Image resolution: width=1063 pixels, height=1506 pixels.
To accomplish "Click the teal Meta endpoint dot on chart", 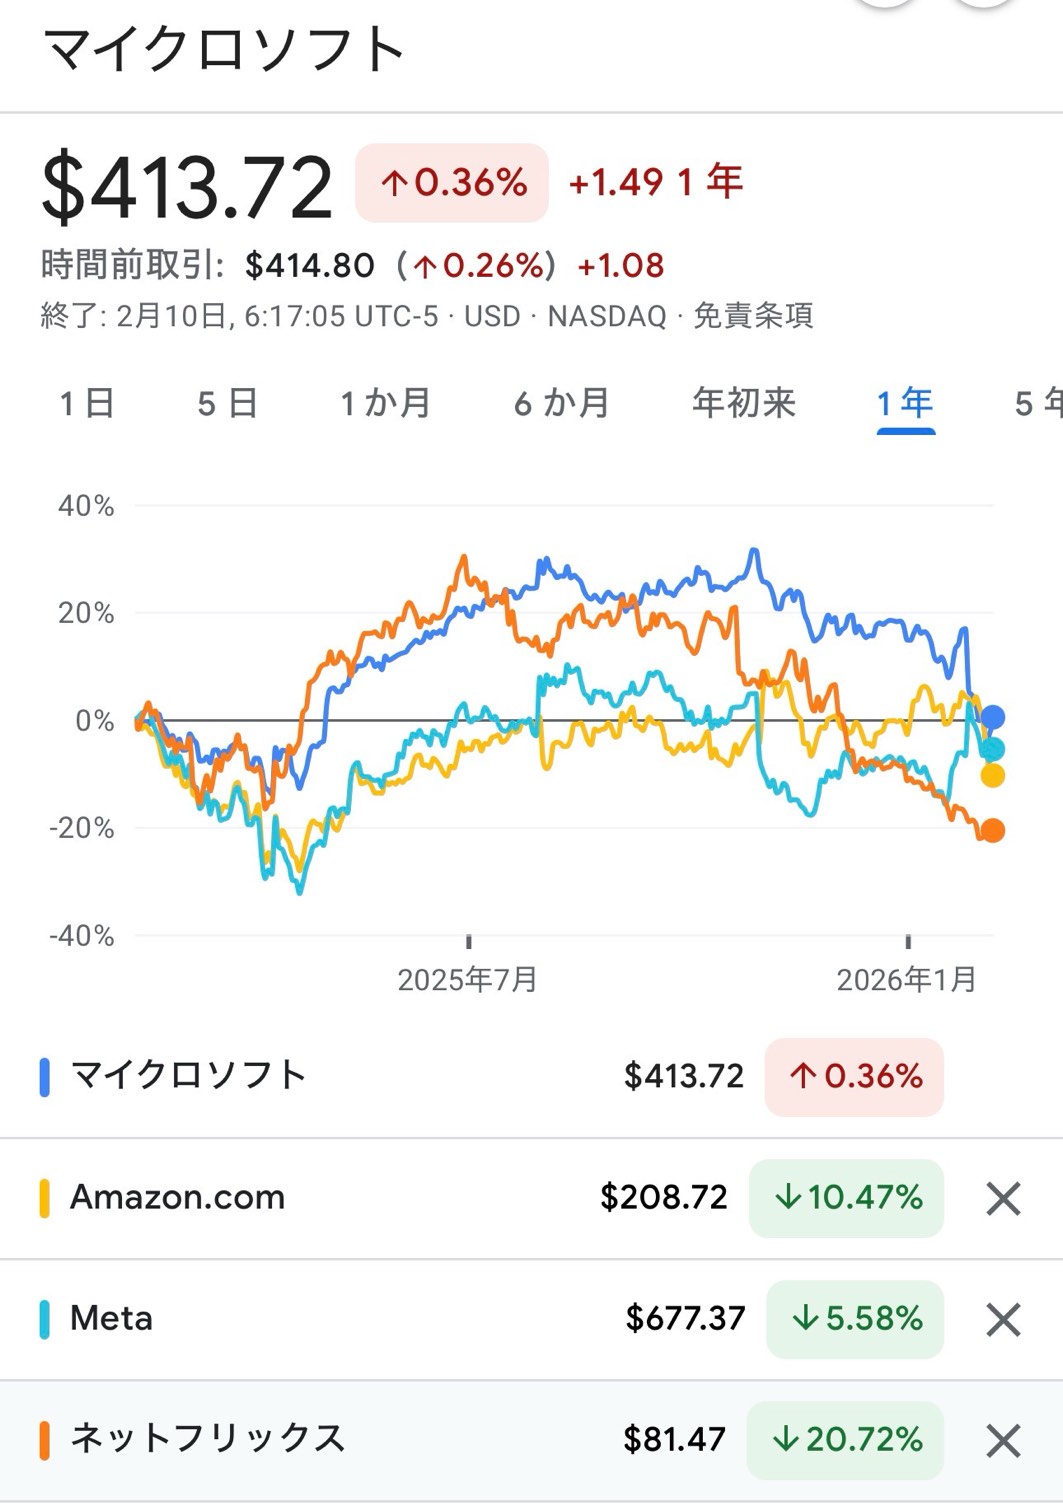I will tap(992, 749).
